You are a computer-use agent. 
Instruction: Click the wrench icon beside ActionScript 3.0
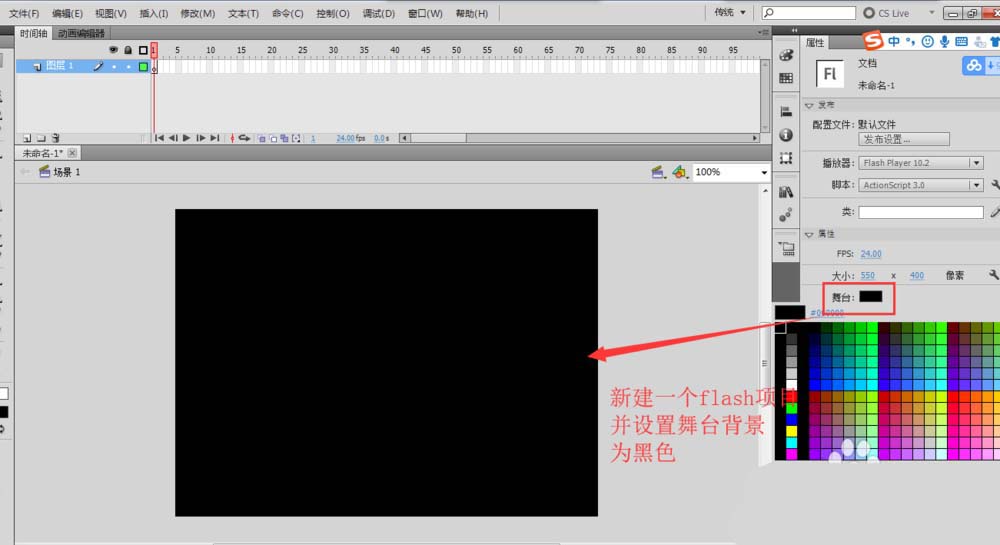tap(995, 185)
